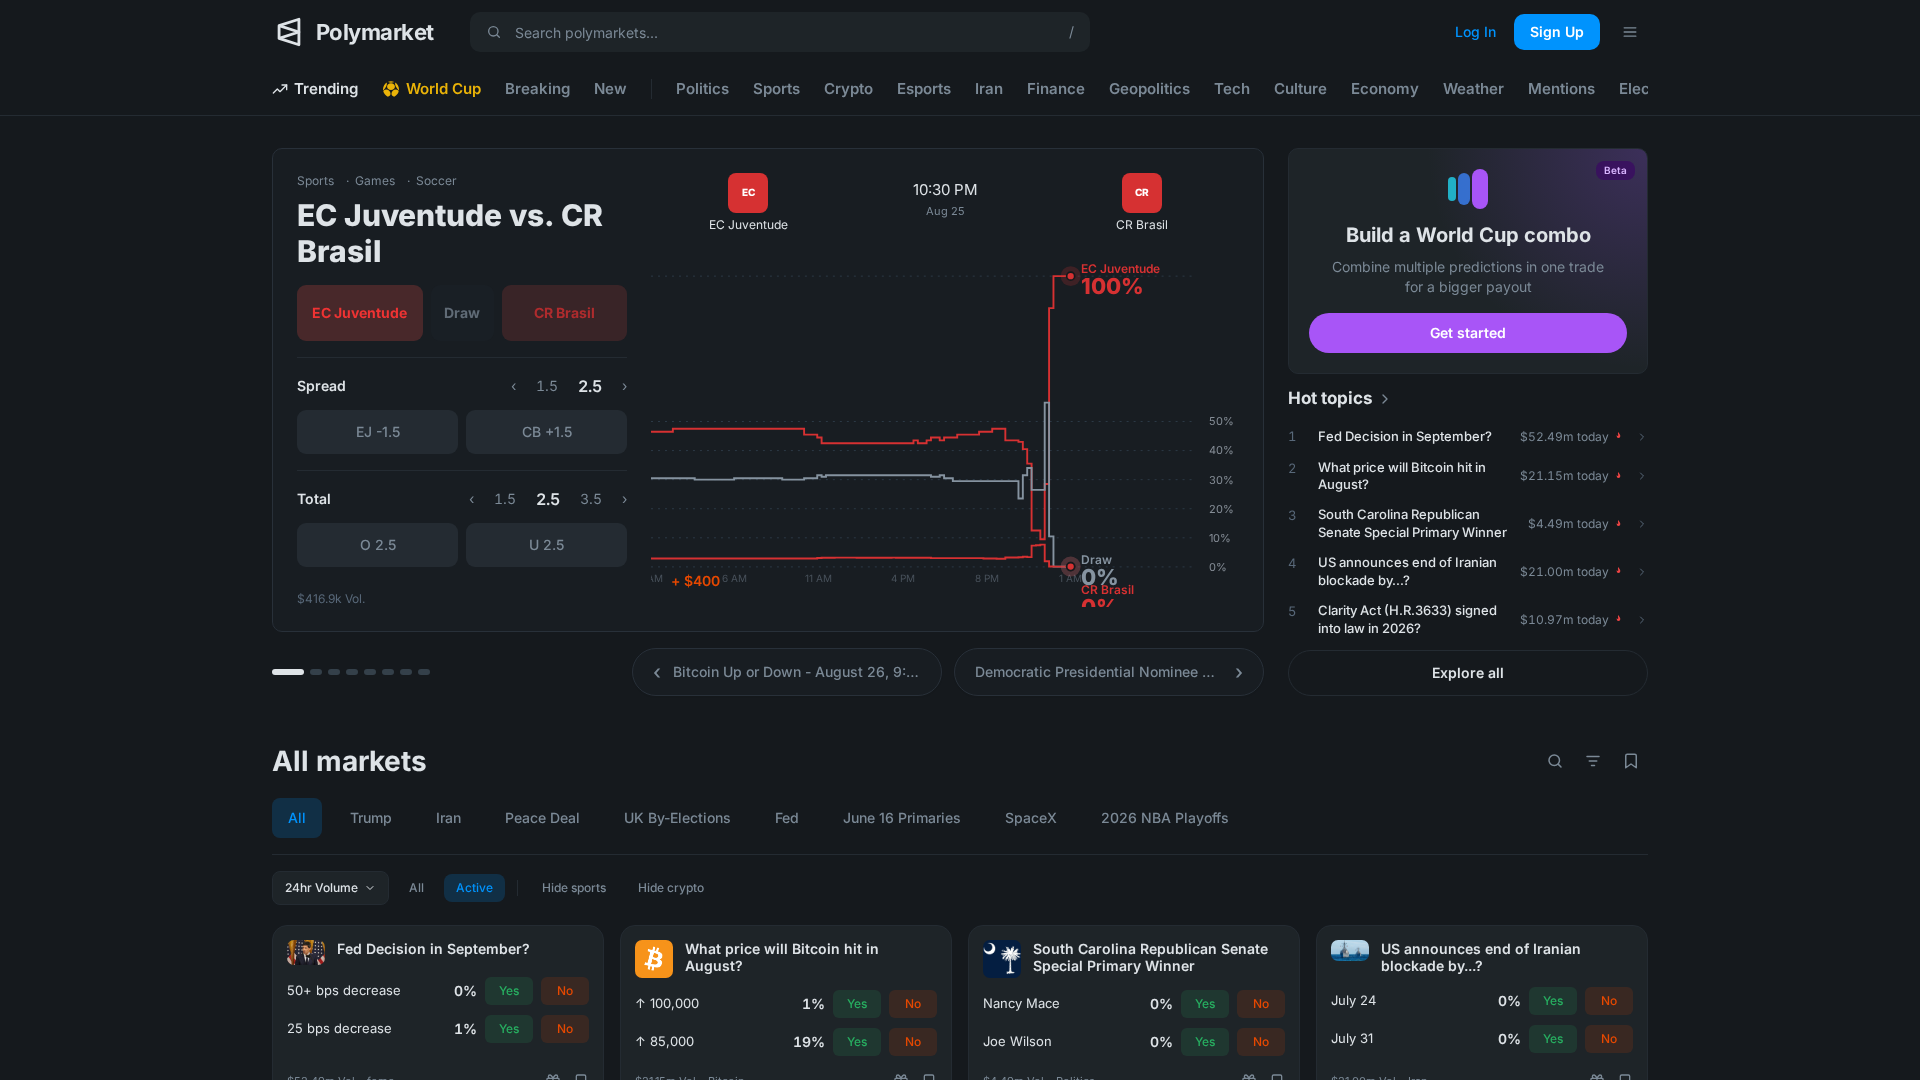Buy No on July 31 blockade end

pos(1609,1039)
